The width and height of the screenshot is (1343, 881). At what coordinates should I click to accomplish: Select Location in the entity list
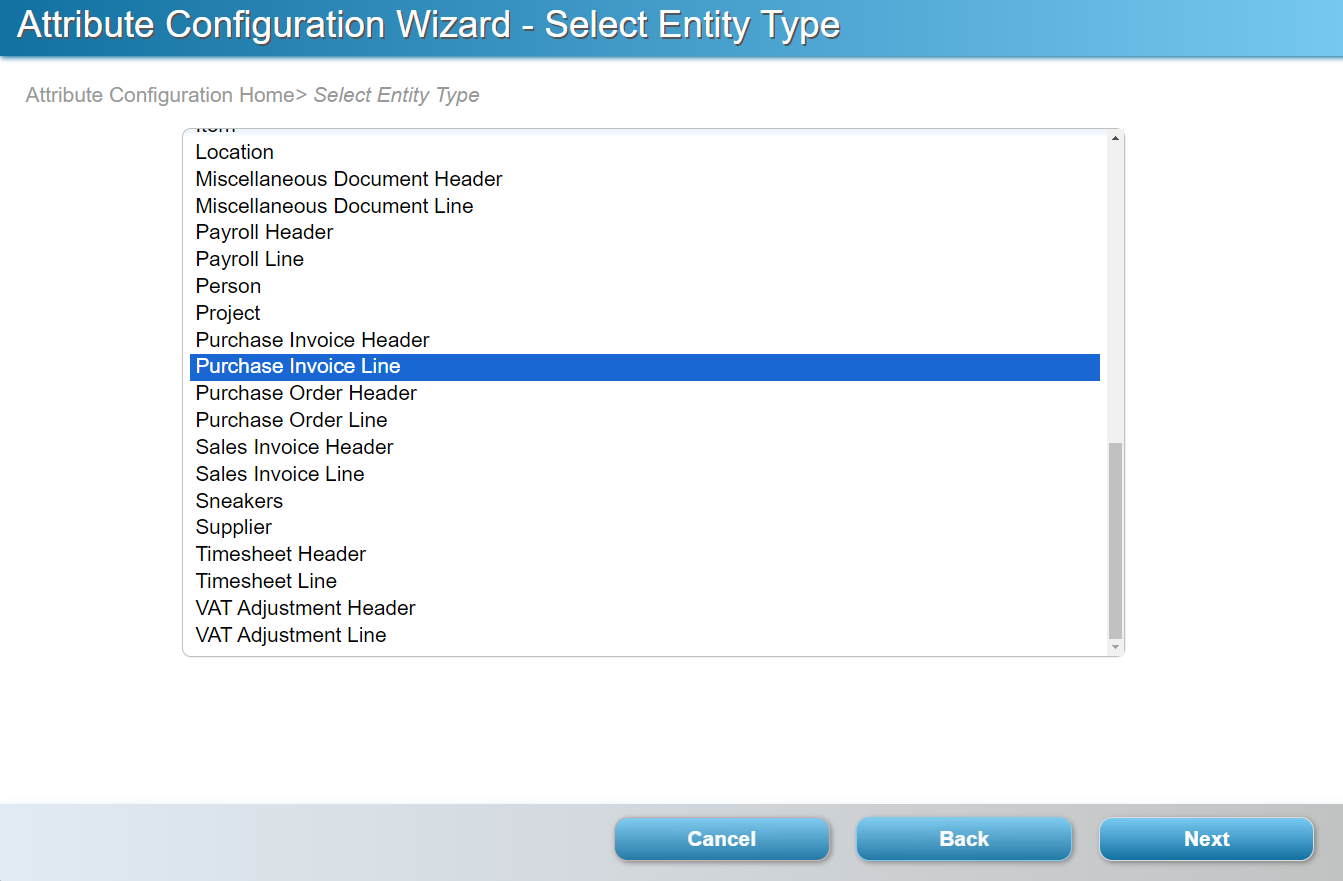[x=235, y=152]
